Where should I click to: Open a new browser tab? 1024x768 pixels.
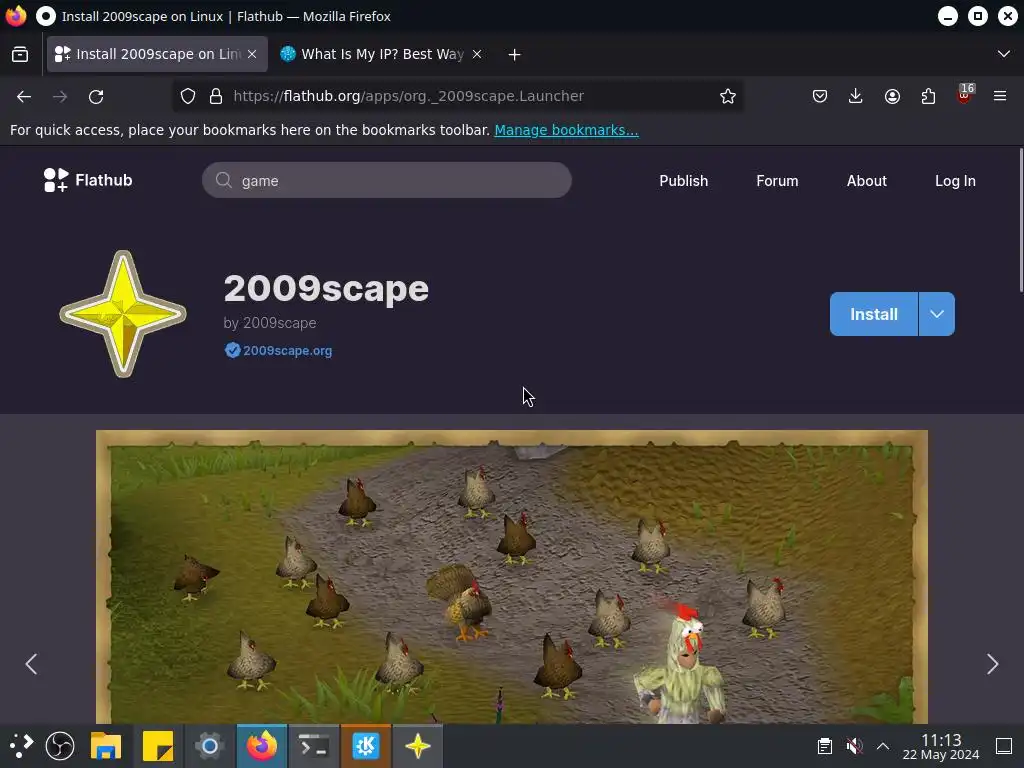(x=515, y=55)
